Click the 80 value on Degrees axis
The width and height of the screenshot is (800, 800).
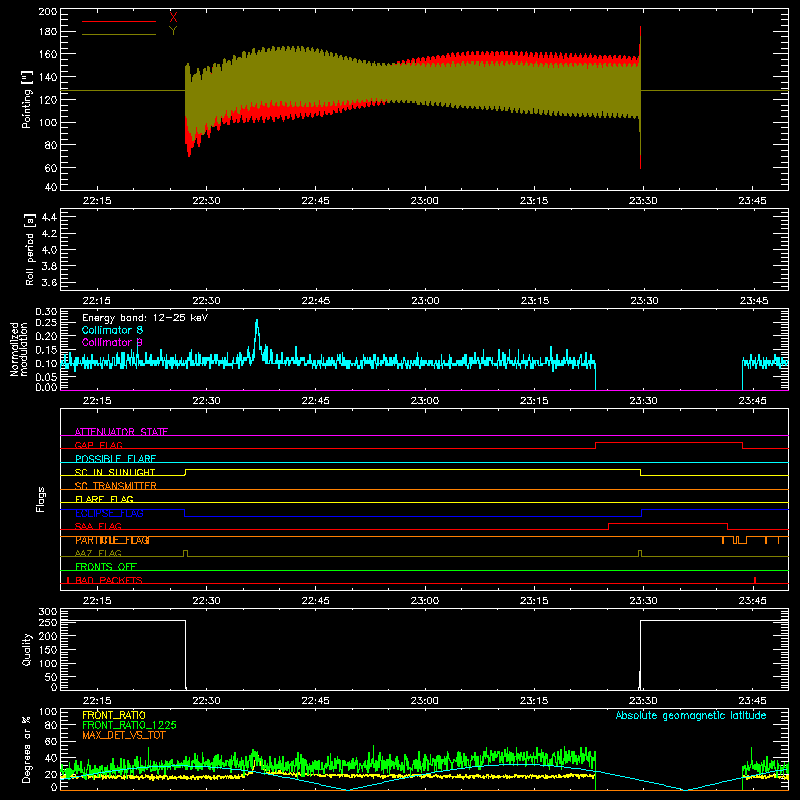(51, 725)
